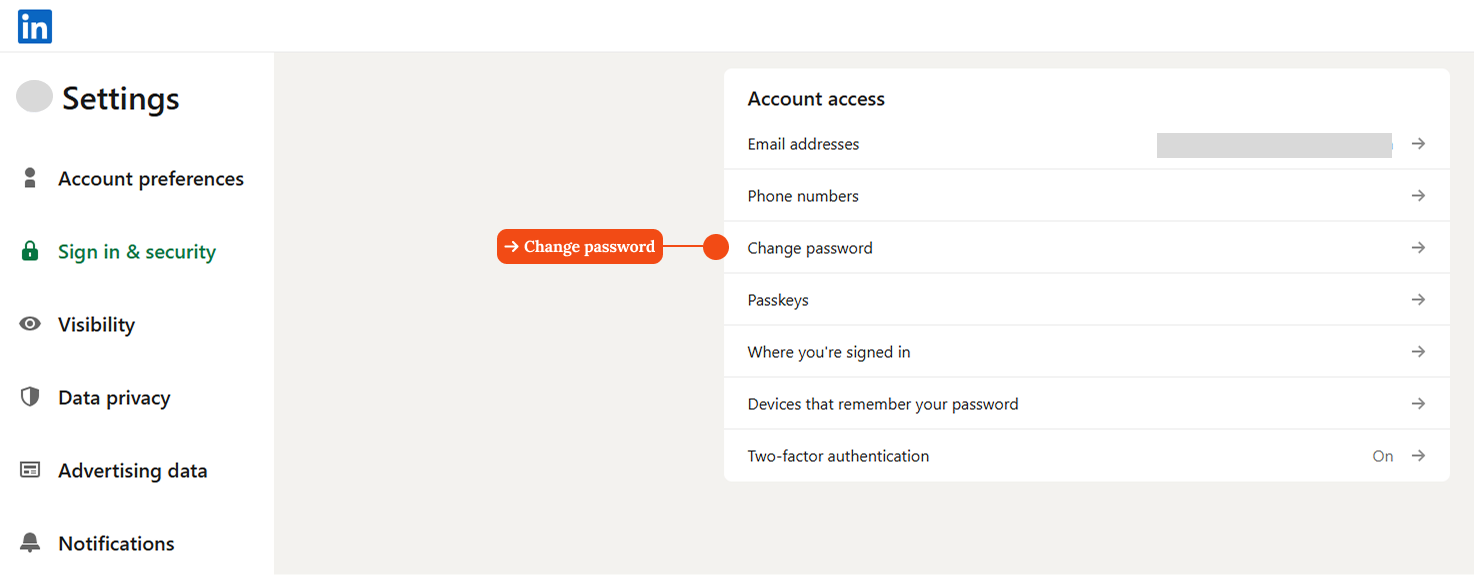Click the profile avatar next to Settings
The image size is (1474, 575).
[34, 96]
